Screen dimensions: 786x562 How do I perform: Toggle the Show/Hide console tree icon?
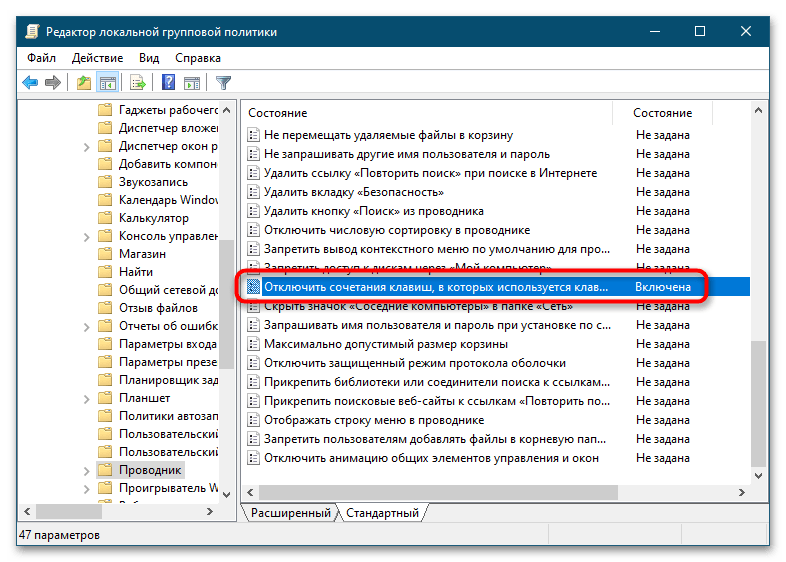click(x=107, y=82)
